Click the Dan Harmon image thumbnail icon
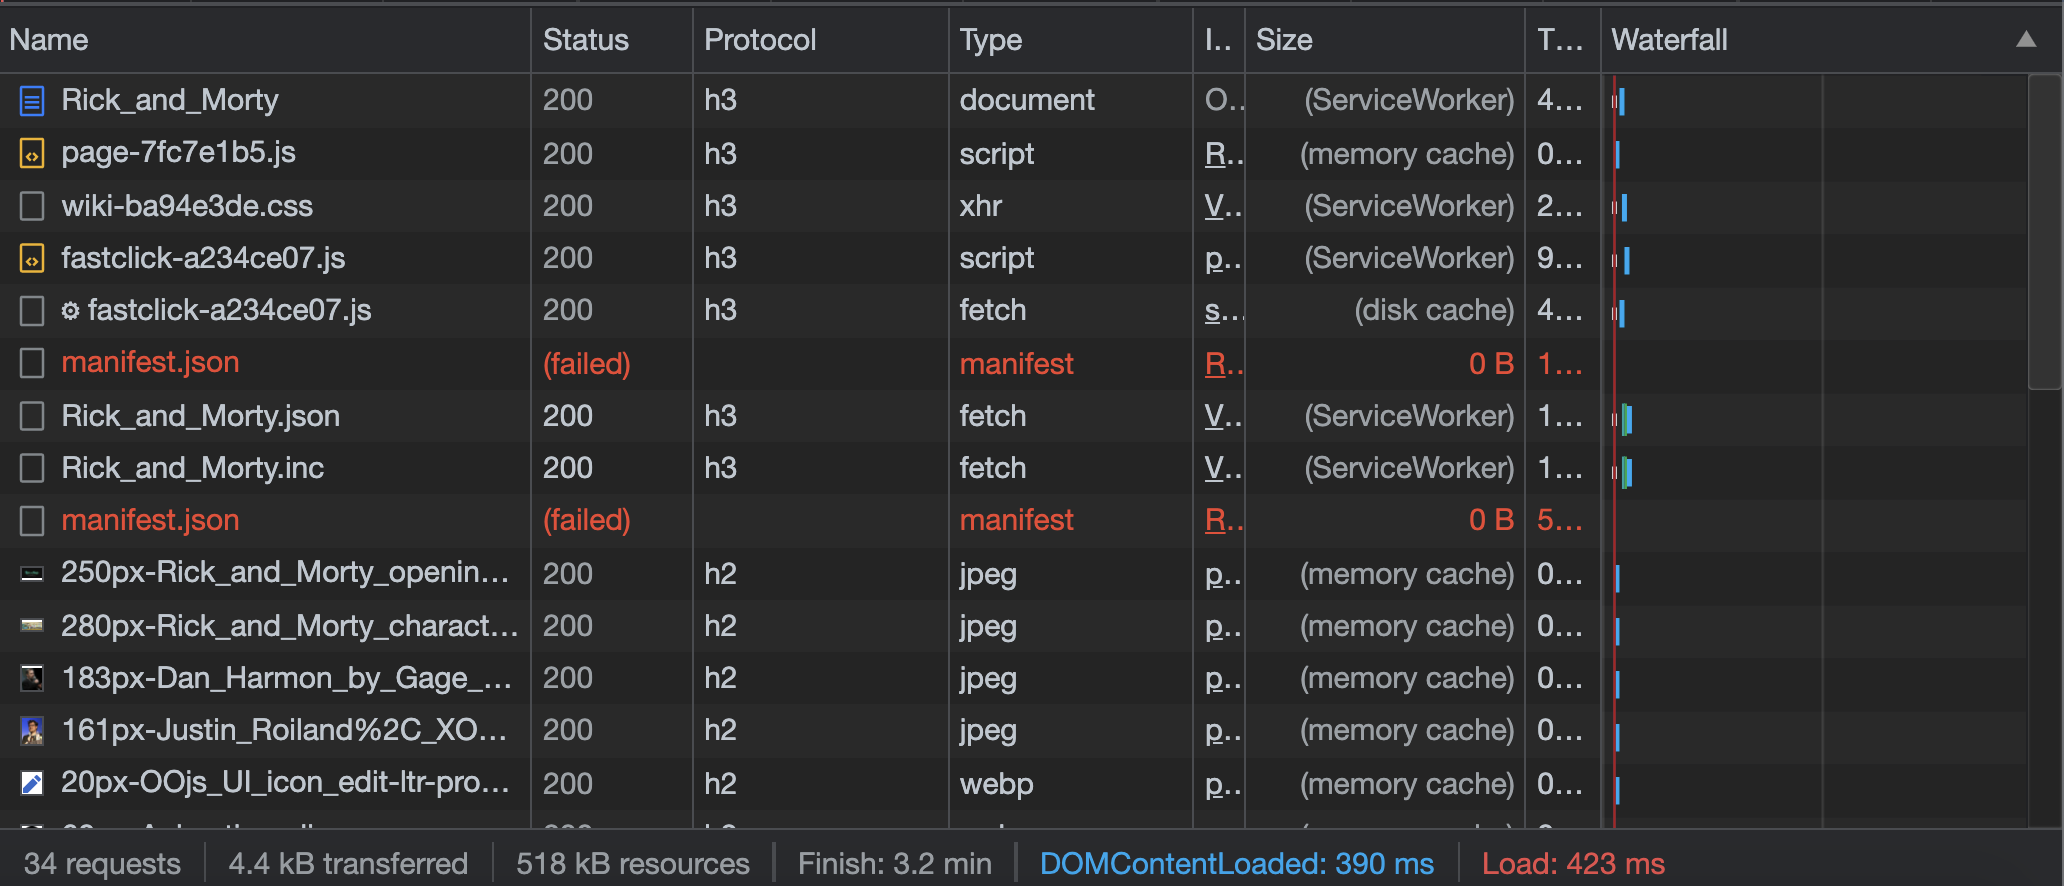The height and width of the screenshot is (886, 2064). click(32, 678)
